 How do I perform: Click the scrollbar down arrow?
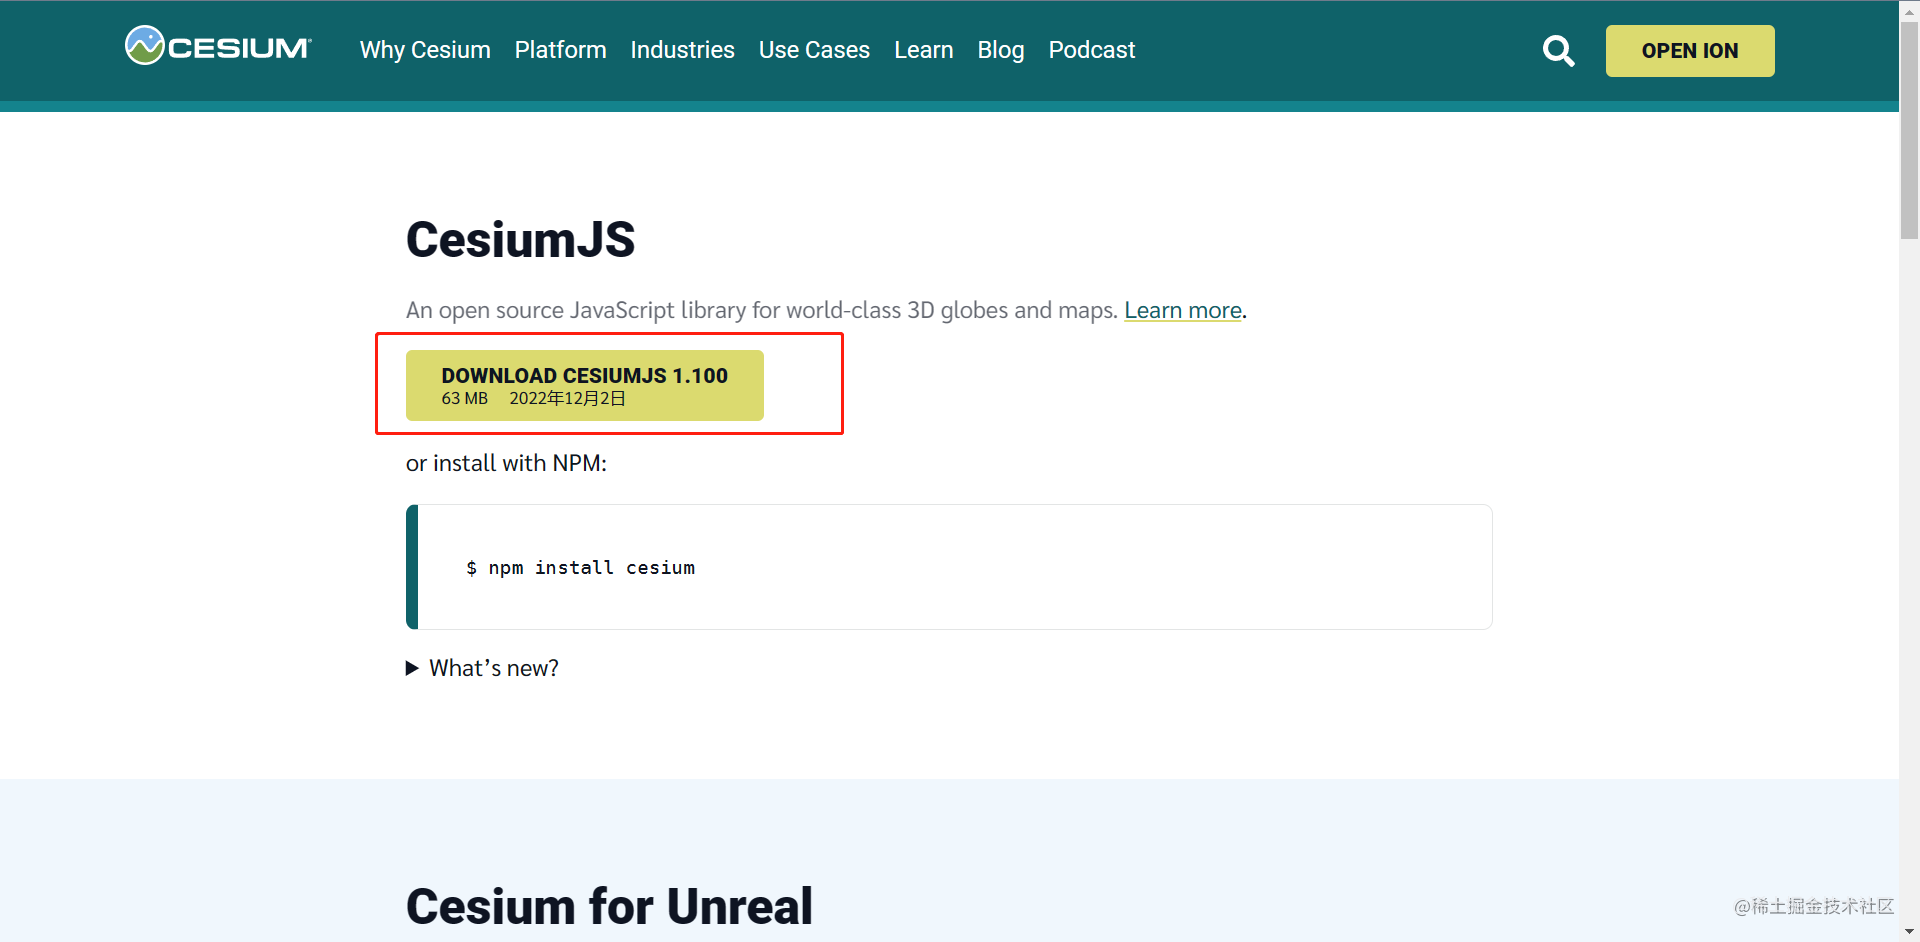click(x=1909, y=932)
